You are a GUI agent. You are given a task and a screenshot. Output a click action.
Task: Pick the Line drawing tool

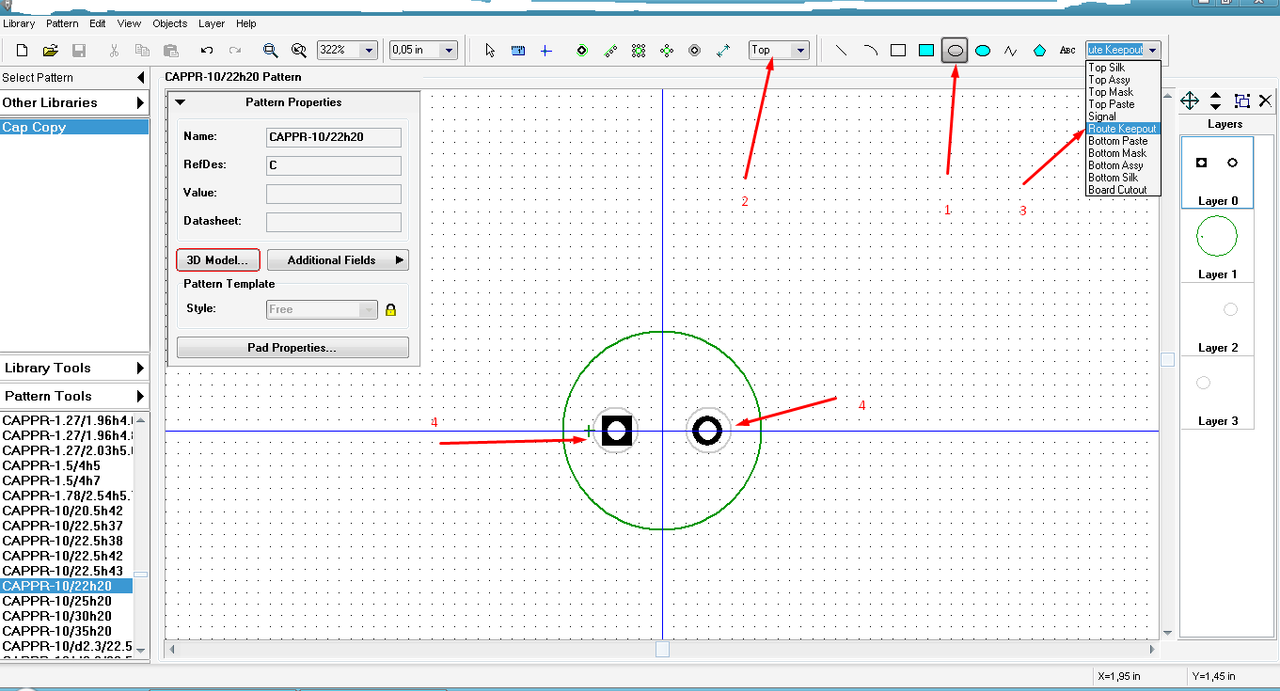(x=842, y=50)
